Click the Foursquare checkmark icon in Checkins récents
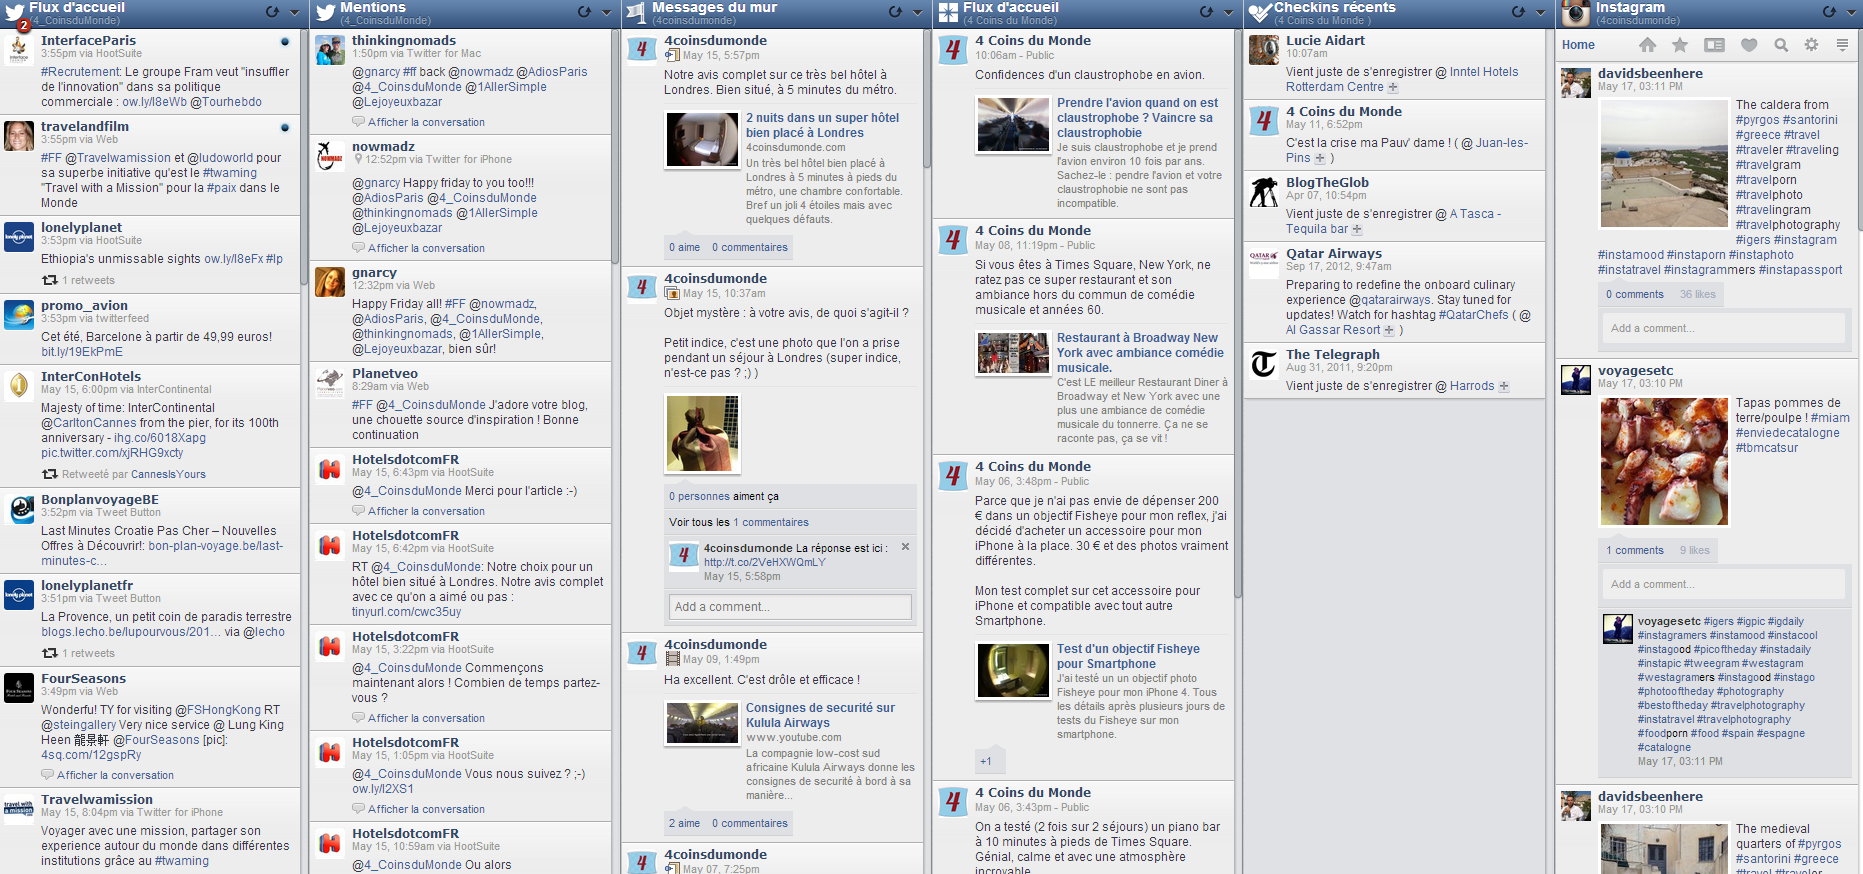Image resolution: width=1863 pixels, height=874 pixels. click(1258, 13)
